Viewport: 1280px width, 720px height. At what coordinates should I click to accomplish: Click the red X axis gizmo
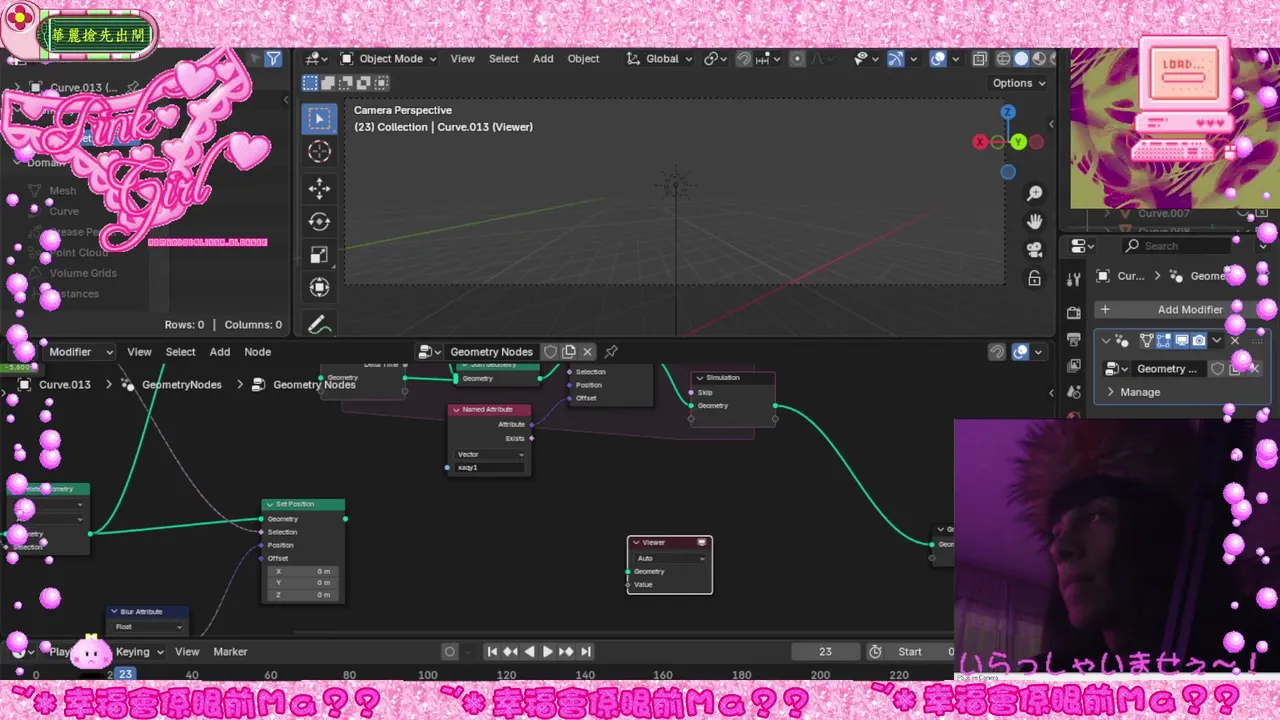click(x=980, y=142)
